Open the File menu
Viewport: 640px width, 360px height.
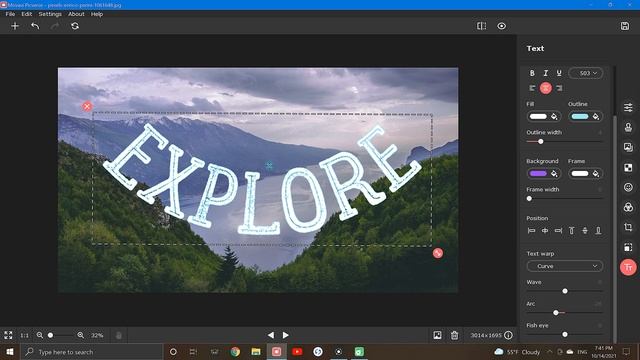point(10,14)
